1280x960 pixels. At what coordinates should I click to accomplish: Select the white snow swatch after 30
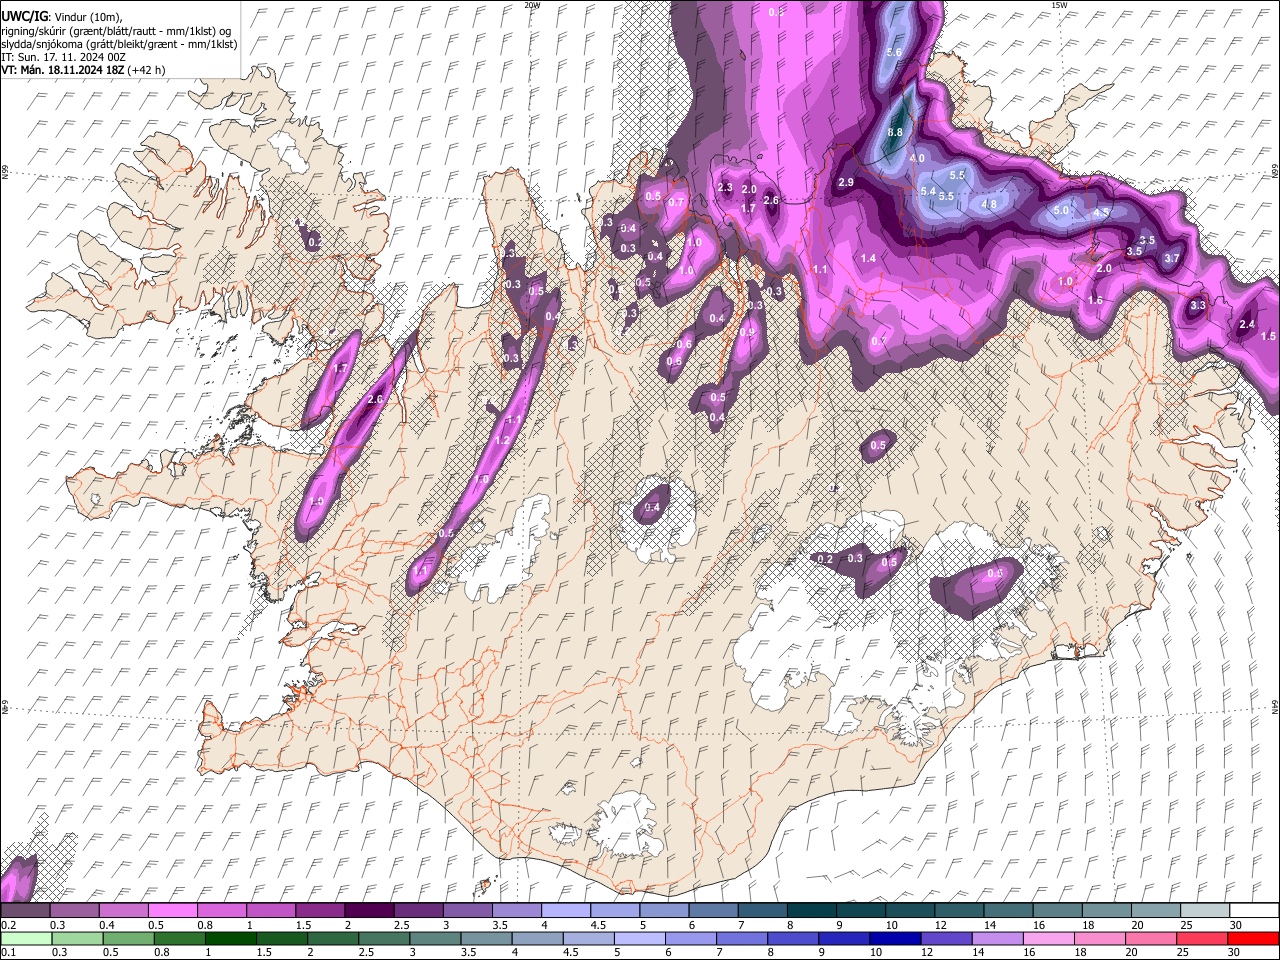pos(1255,911)
